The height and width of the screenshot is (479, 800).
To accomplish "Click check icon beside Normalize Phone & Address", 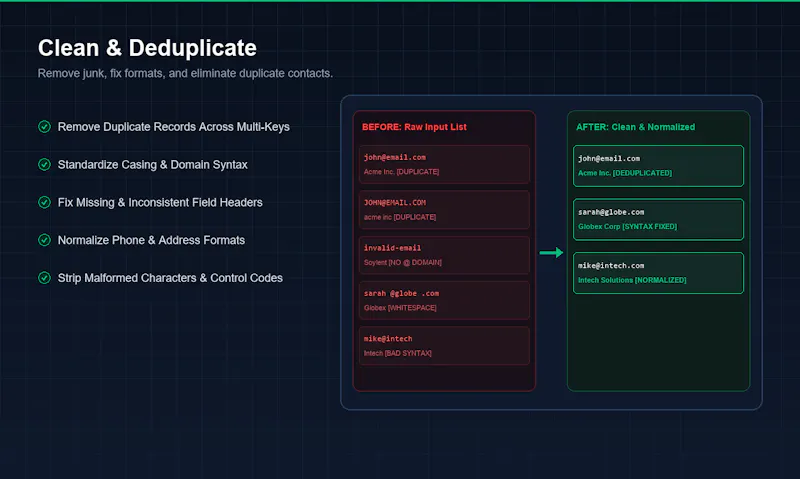I will 44,240.
